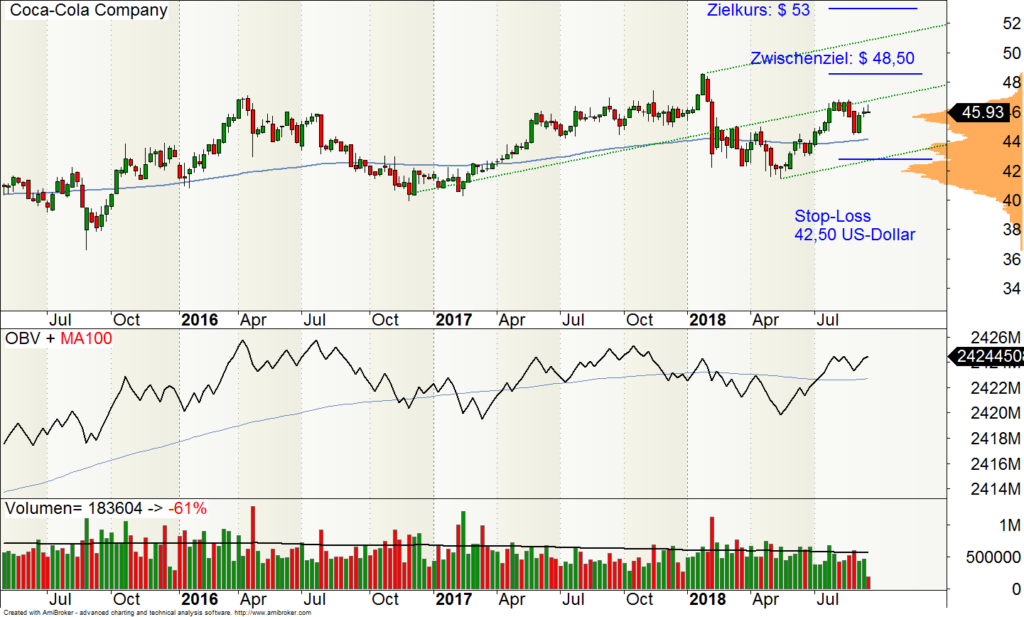Click the 1M volume axis value
The height and width of the screenshot is (617, 1024).
click(1010, 526)
